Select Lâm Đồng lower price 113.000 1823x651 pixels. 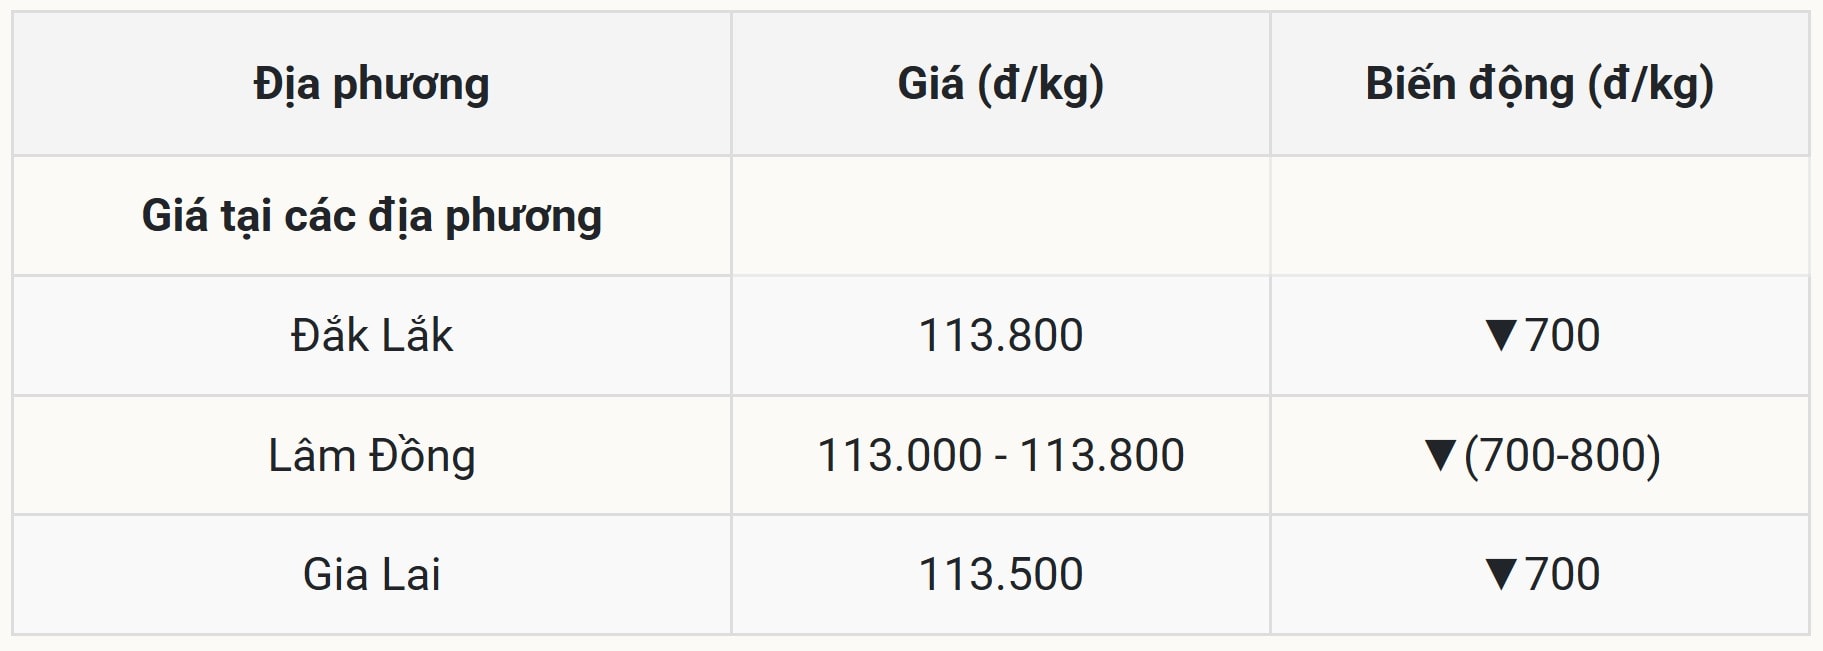(899, 456)
